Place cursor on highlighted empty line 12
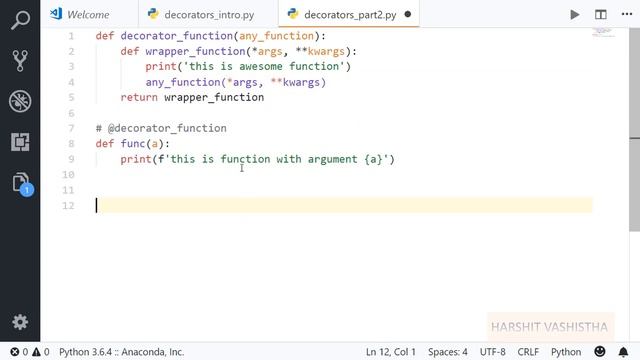Viewport: 640px width, 360px height. (344, 205)
